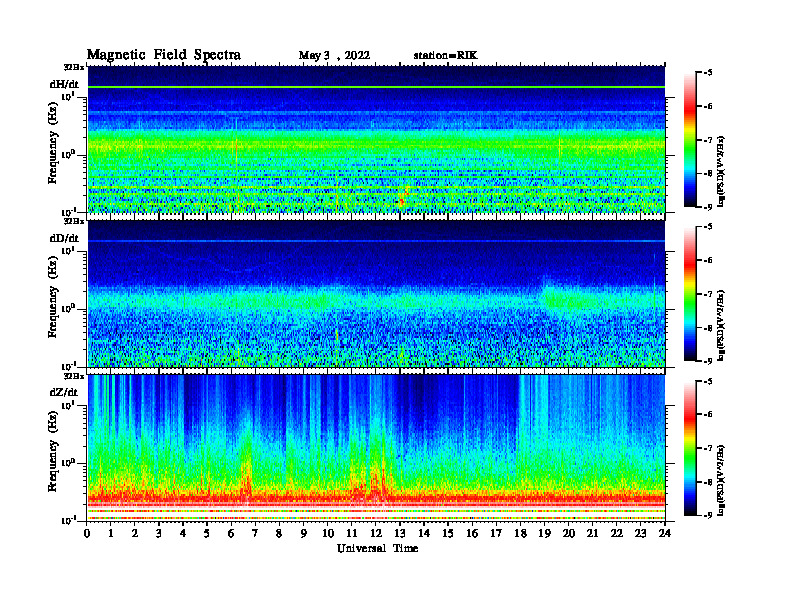Click the dD/dt panel label
792x612 pixels.
pyautogui.click(x=64, y=238)
